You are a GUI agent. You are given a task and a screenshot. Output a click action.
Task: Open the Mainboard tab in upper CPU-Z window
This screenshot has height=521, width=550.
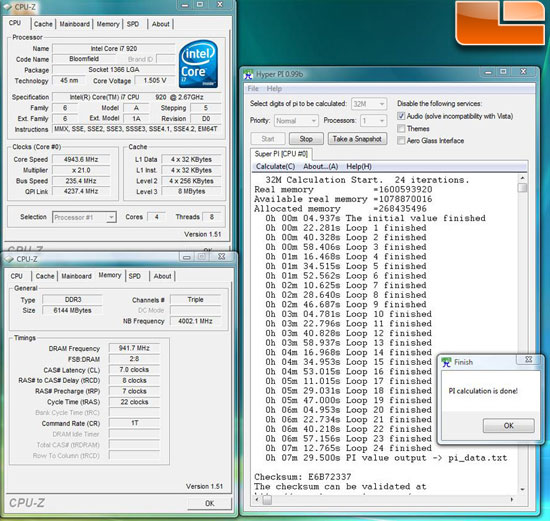tap(74, 24)
